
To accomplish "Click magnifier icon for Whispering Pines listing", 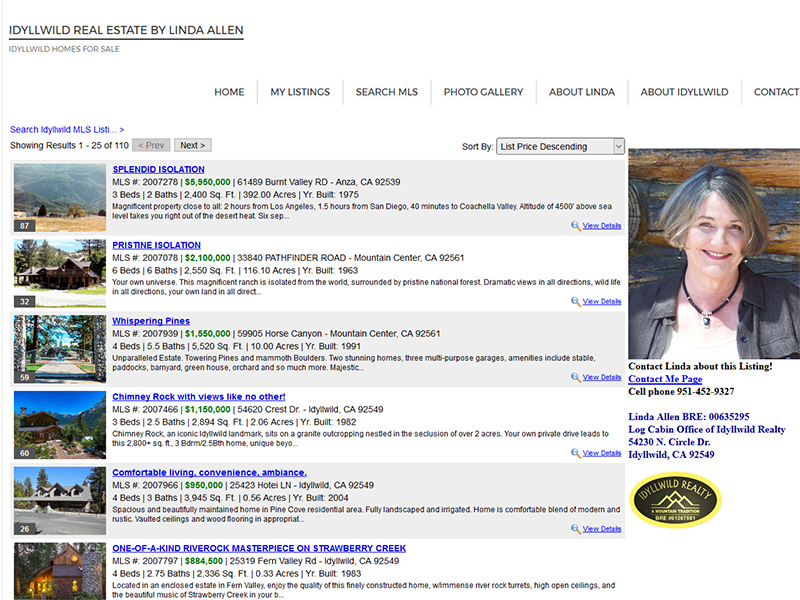I will pos(576,378).
